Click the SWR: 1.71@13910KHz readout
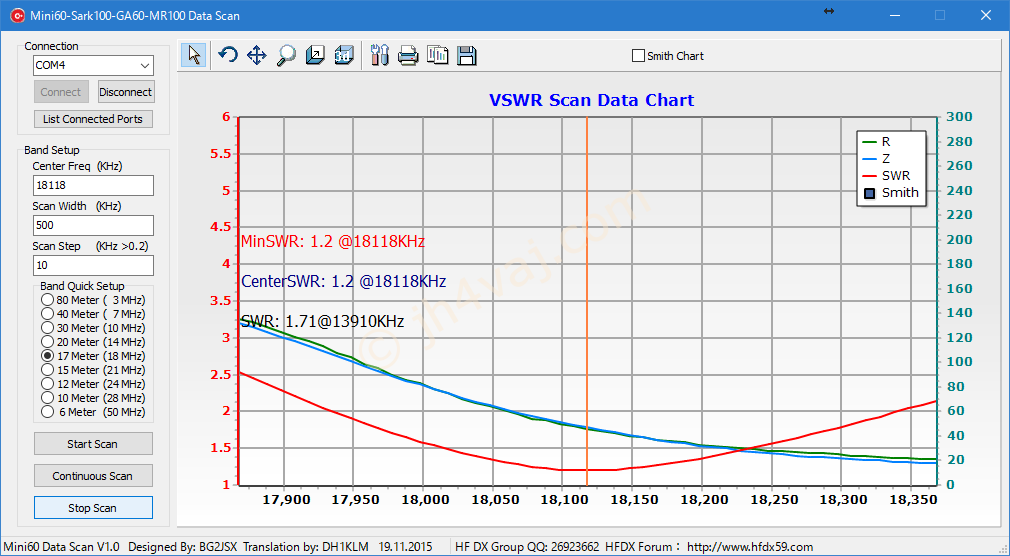 pos(322,321)
